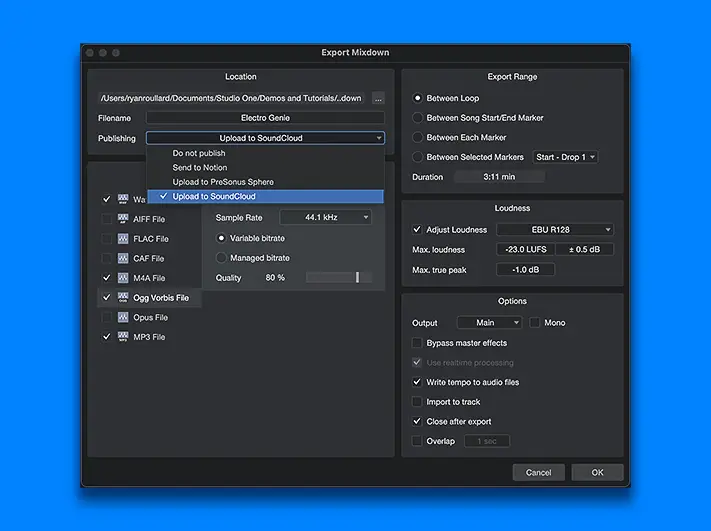Image resolution: width=711 pixels, height=531 pixels.
Task: Enable the CAF File checkbox
Action: 107,258
